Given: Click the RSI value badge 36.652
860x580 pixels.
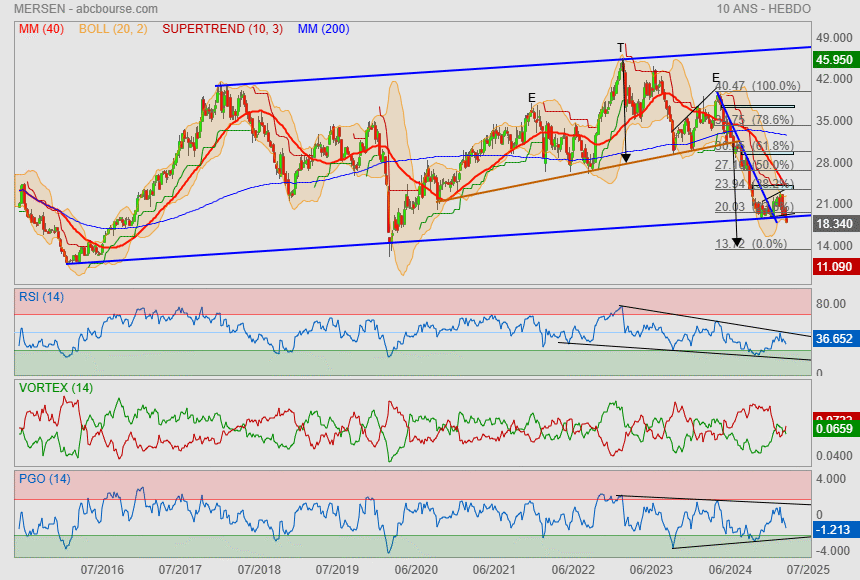Looking at the screenshot, I should [833, 339].
